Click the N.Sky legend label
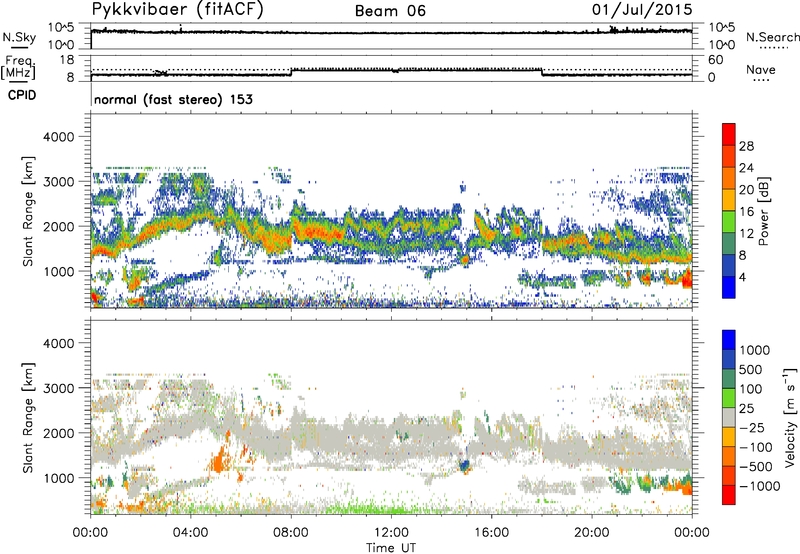800x554 pixels. point(19,37)
